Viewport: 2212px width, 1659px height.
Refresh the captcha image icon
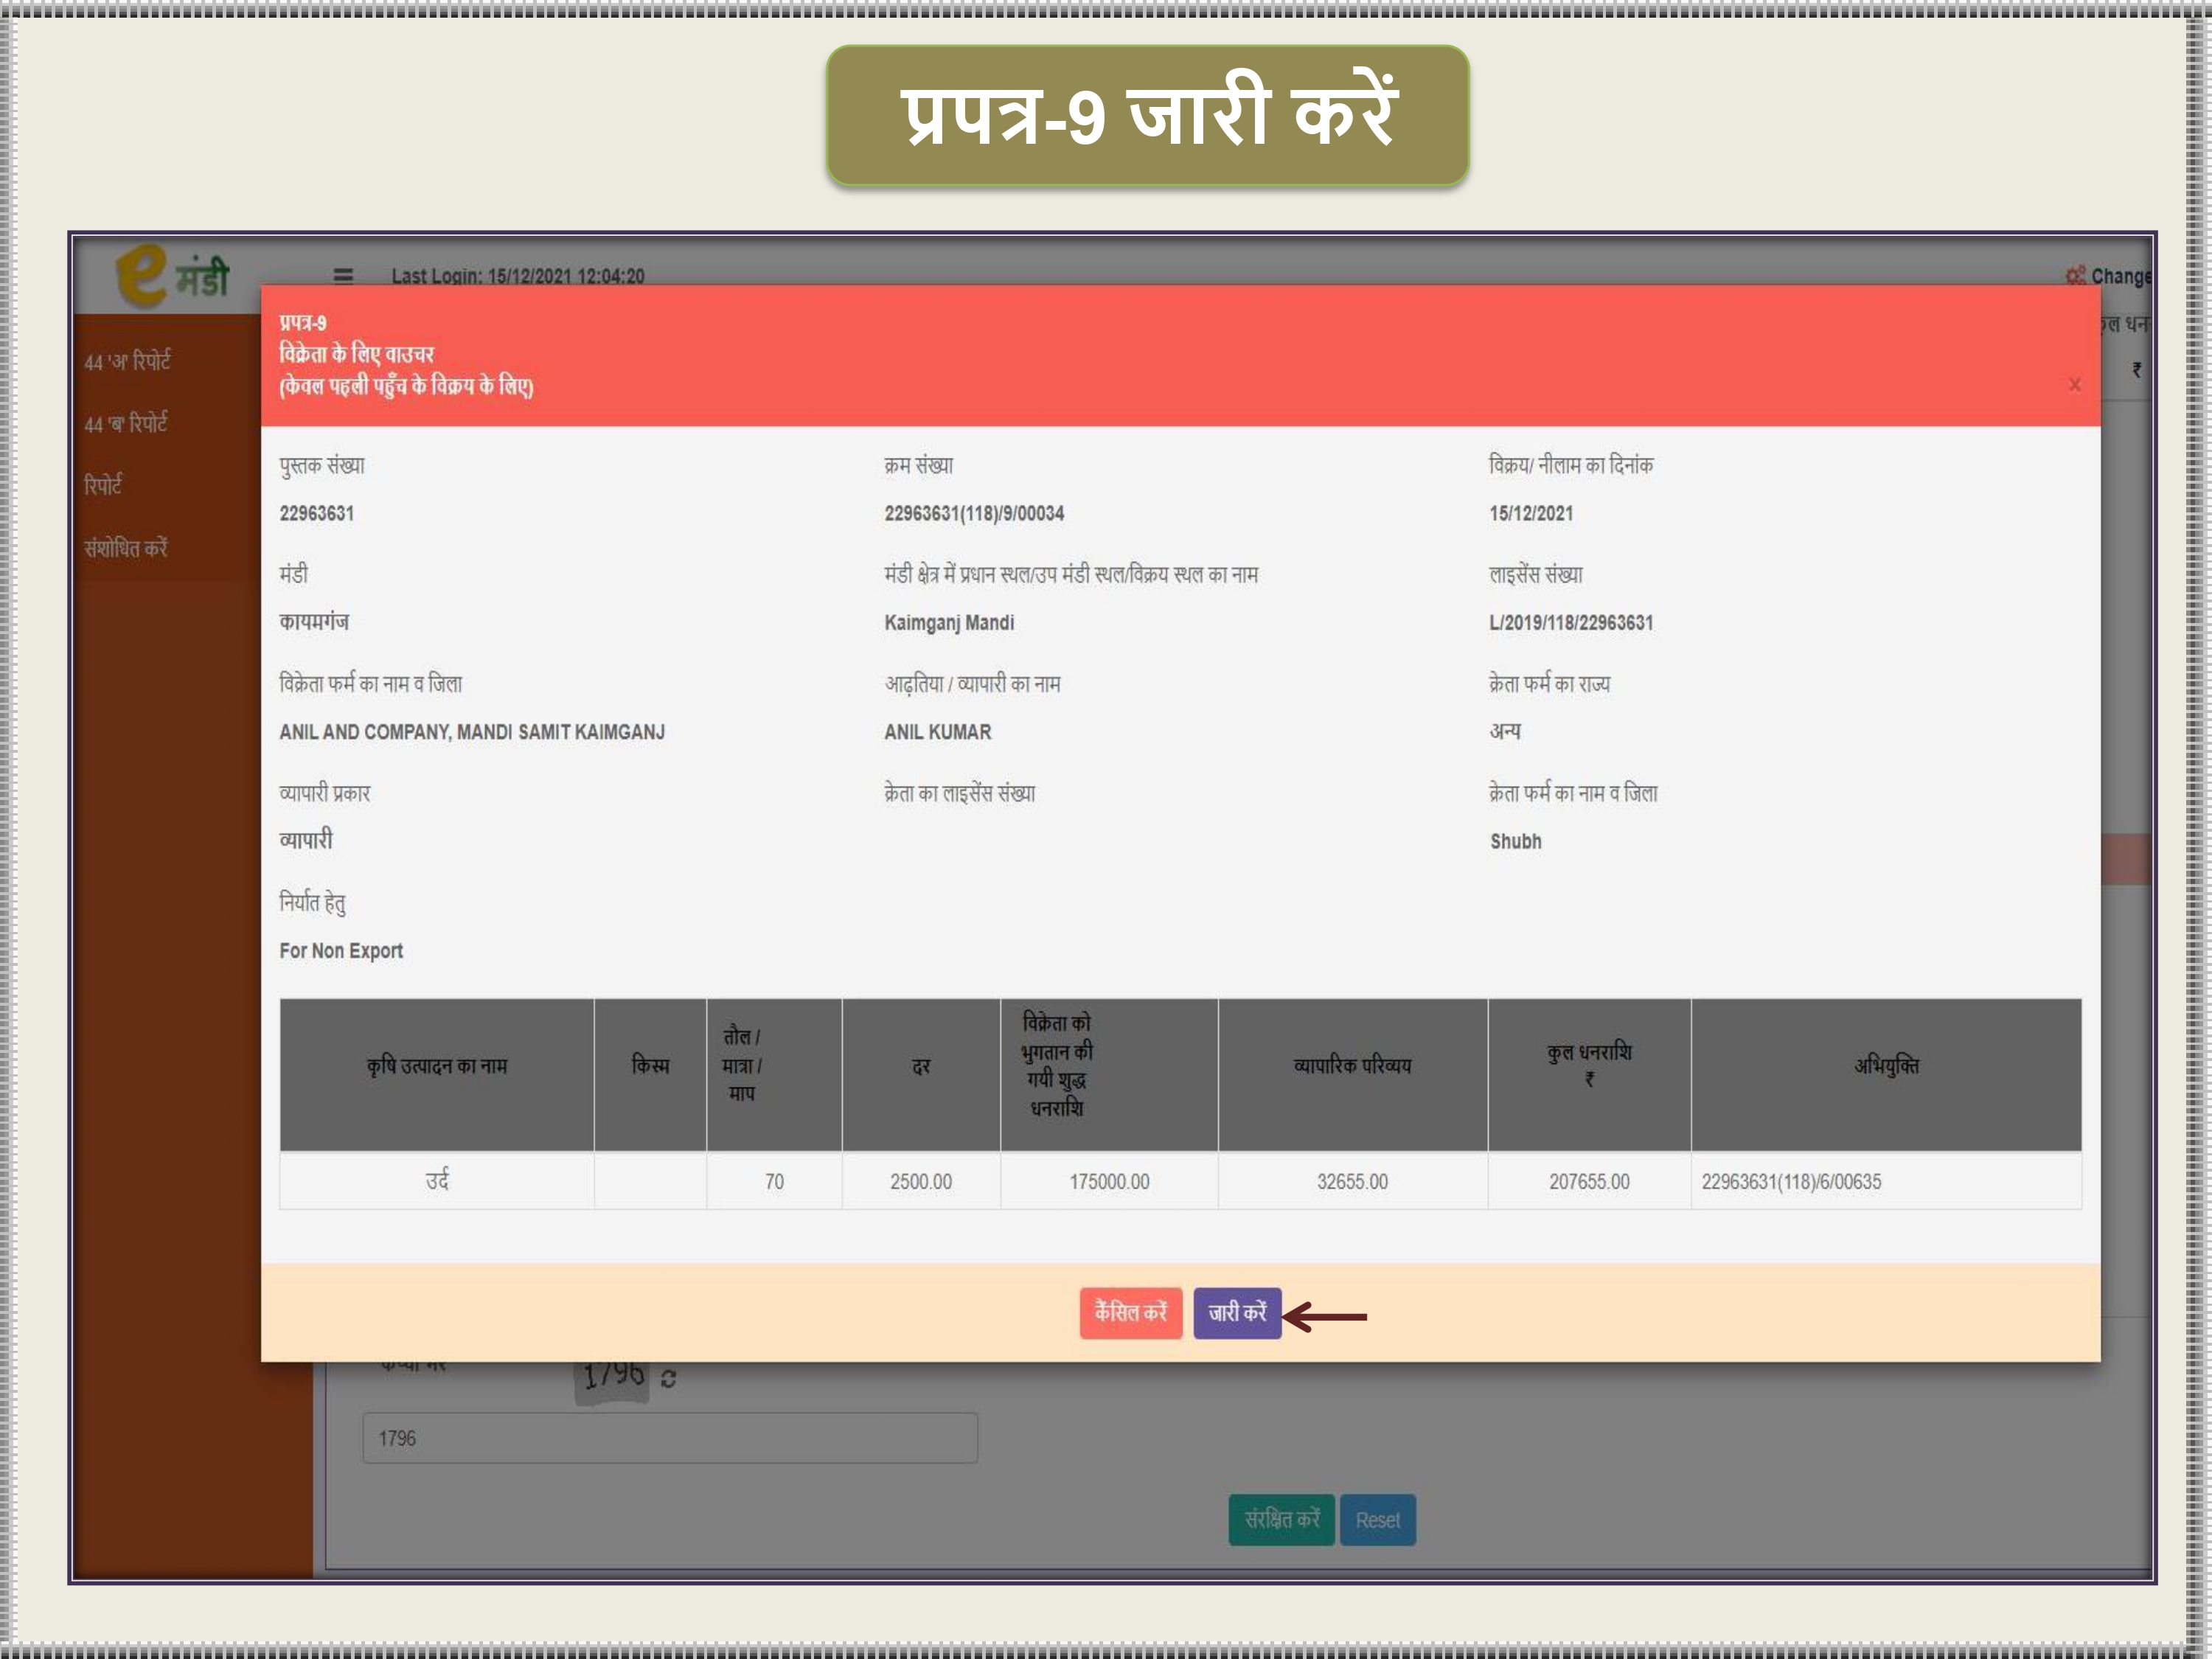[669, 1379]
